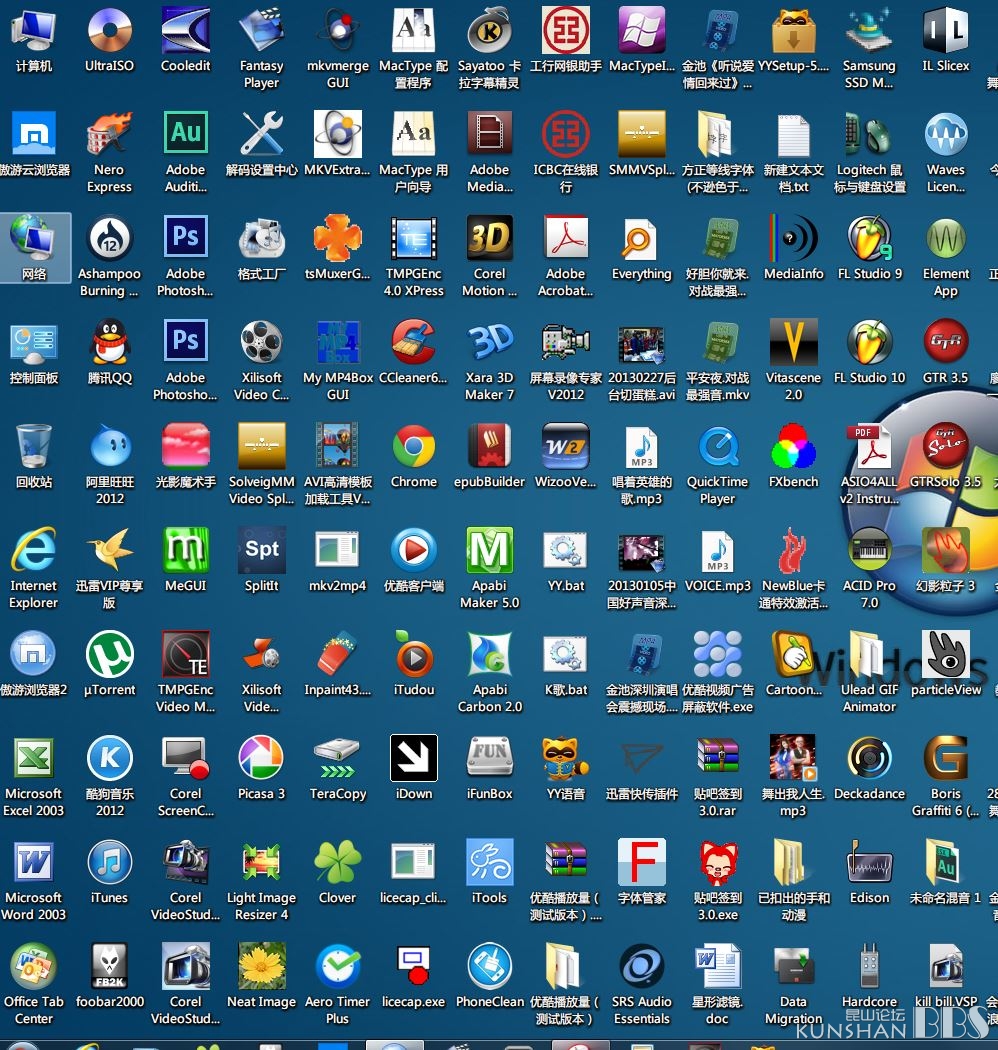Open the MediaInfo shortcut
Image resolution: width=998 pixels, height=1050 pixels.
click(x=794, y=238)
